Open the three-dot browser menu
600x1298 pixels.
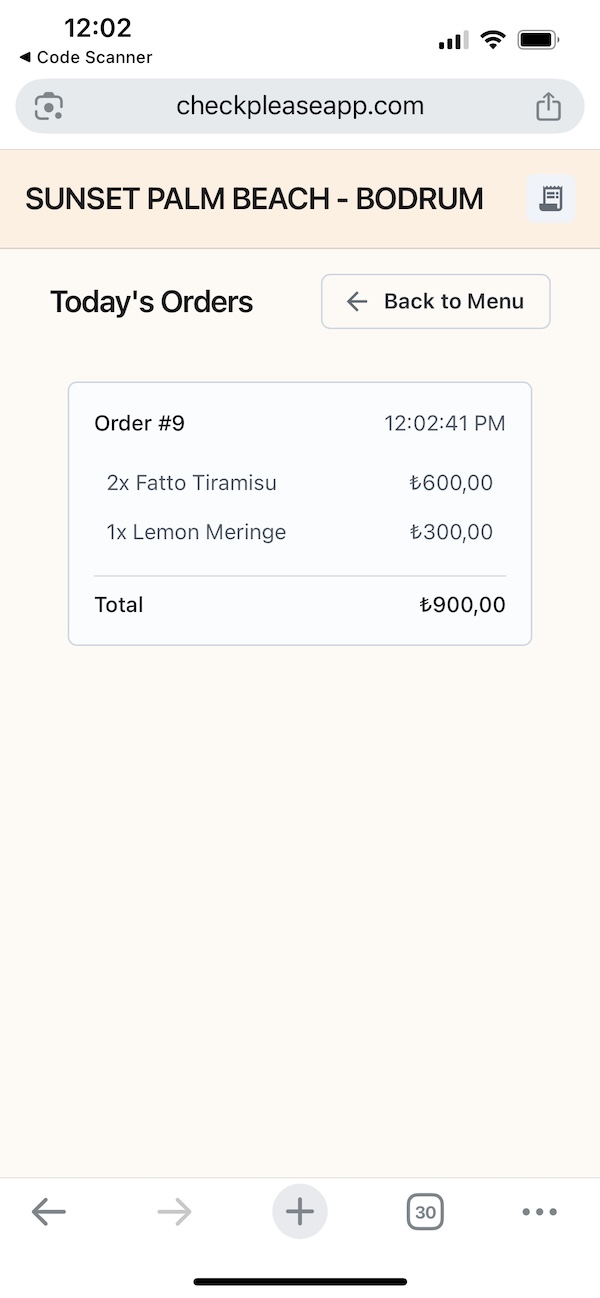pos(540,1212)
